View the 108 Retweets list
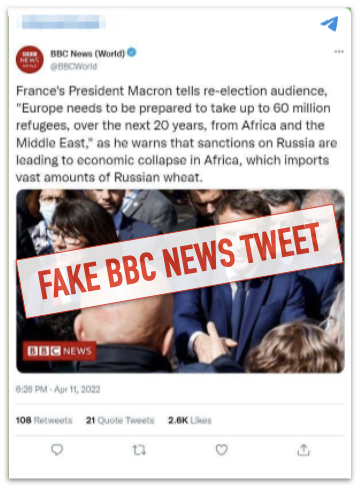The image size is (362, 491). point(44,420)
